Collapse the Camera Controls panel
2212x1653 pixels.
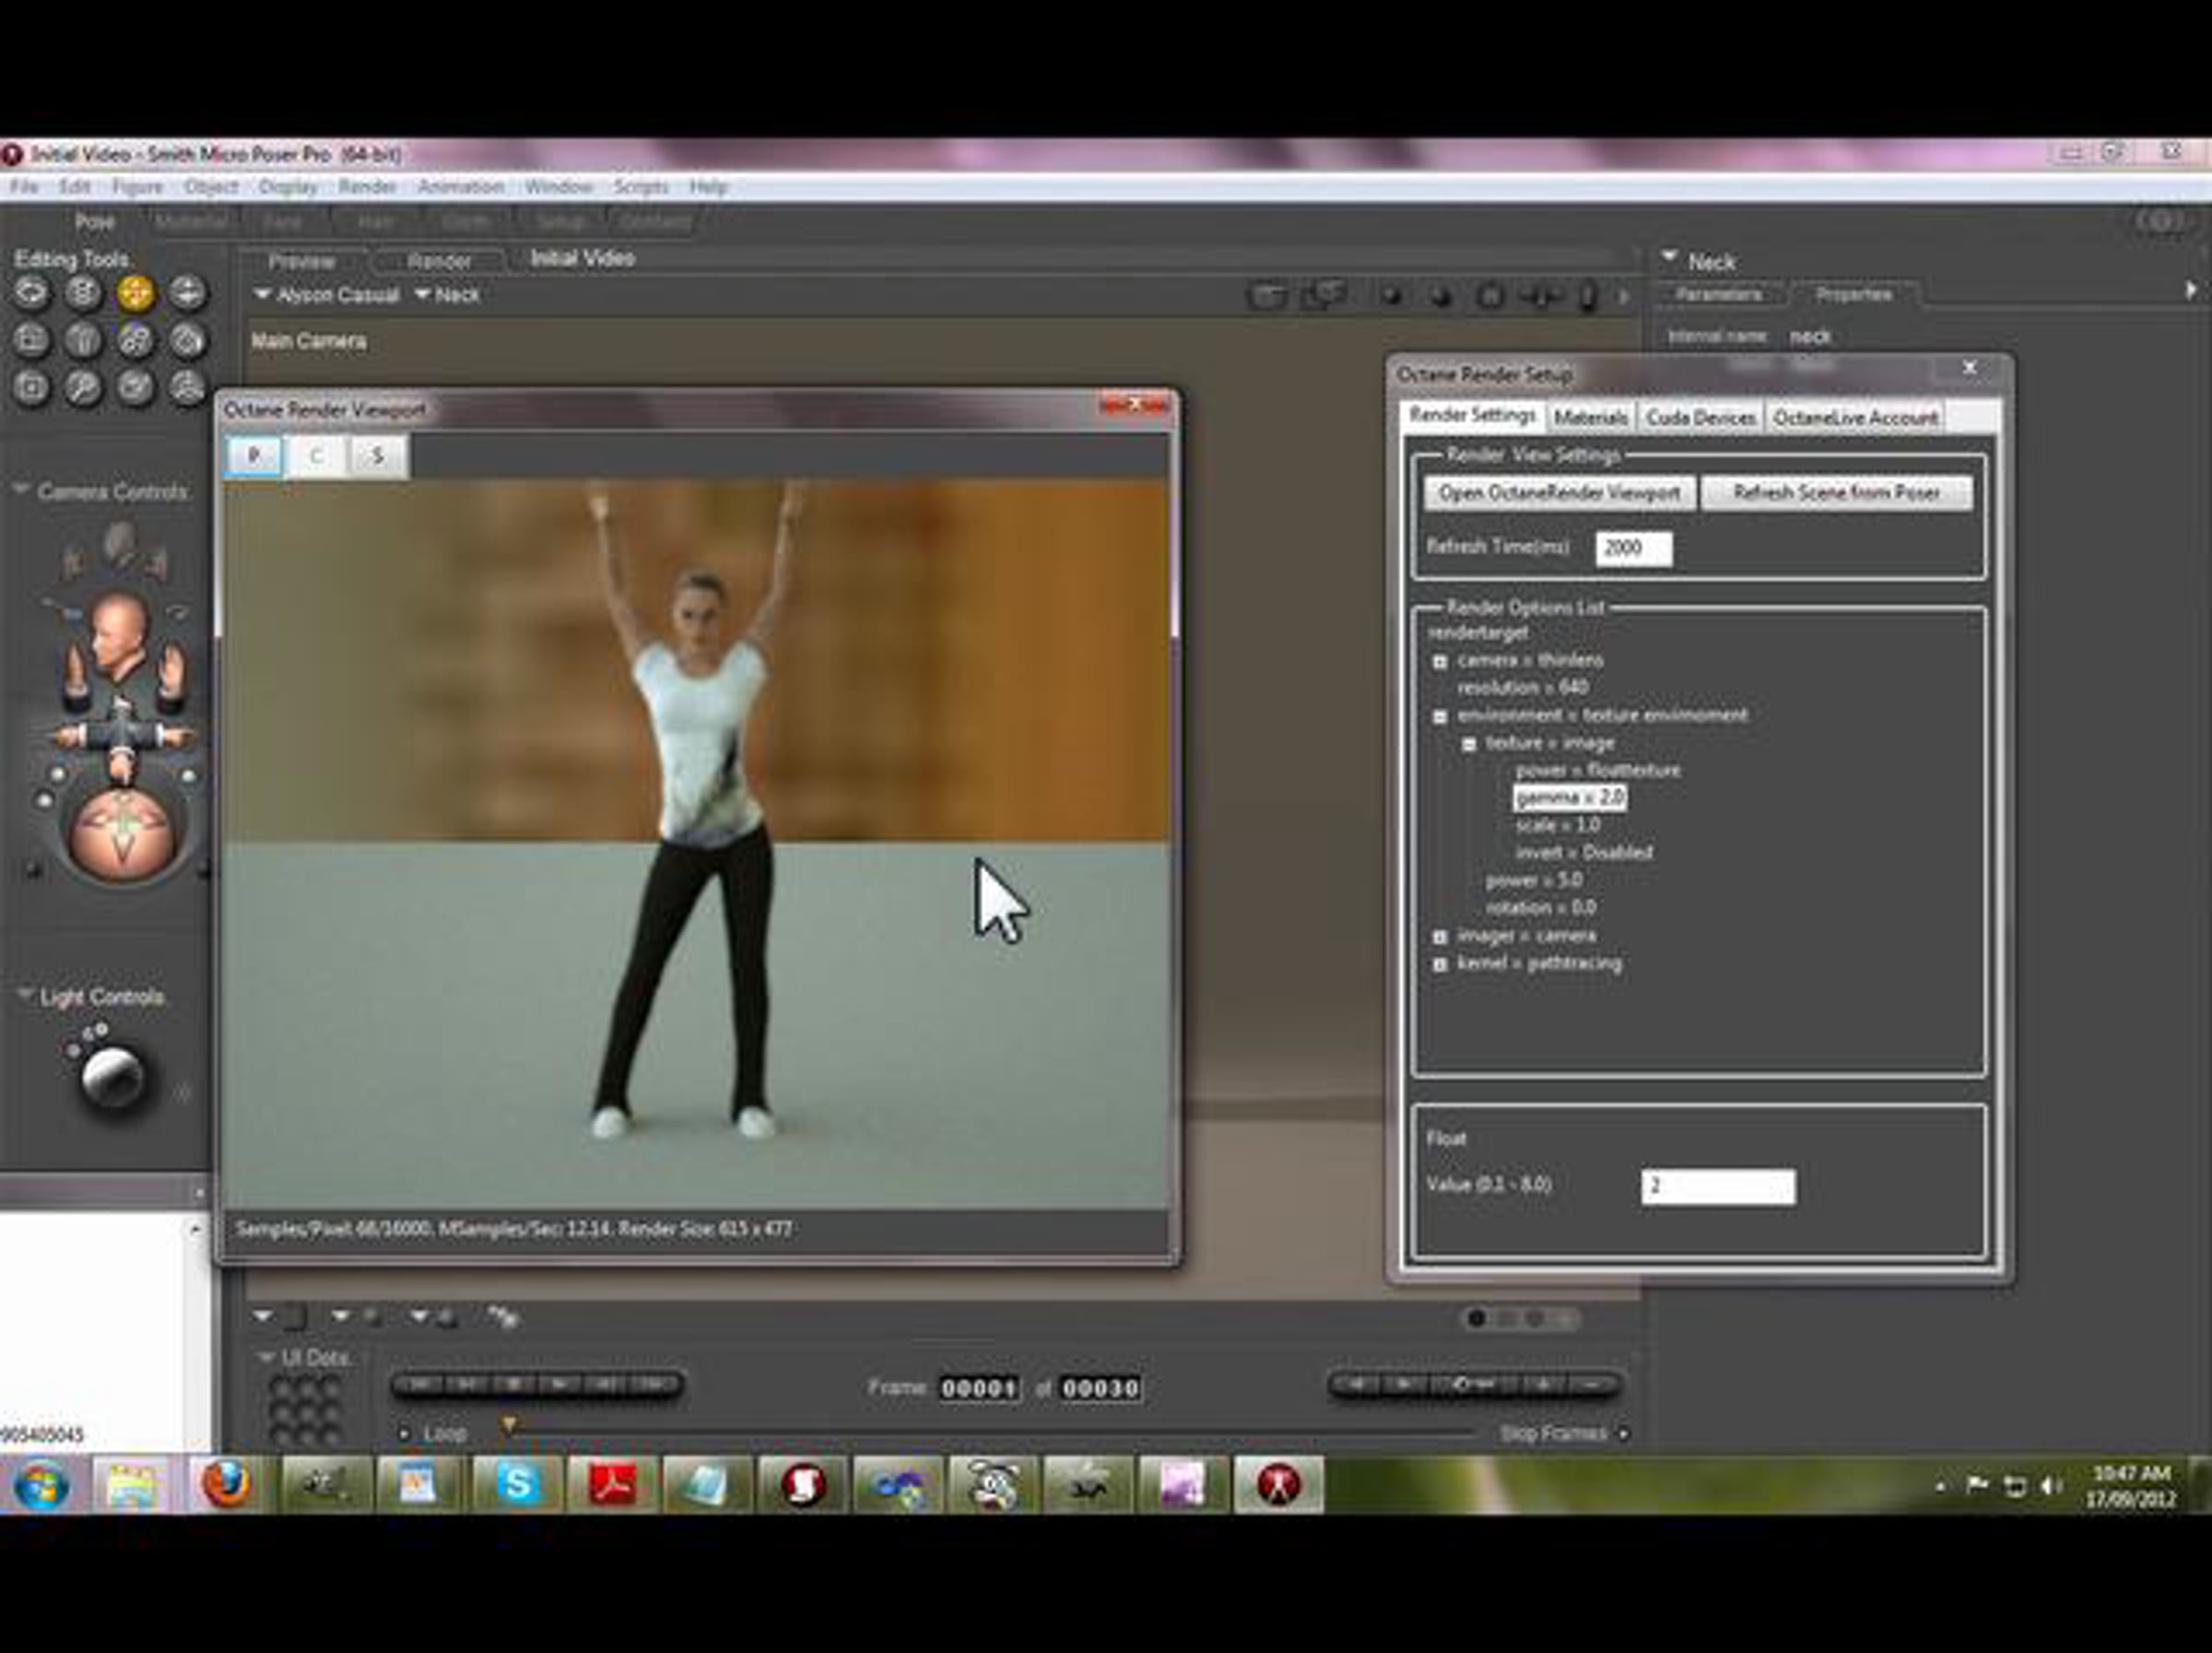click(x=21, y=490)
